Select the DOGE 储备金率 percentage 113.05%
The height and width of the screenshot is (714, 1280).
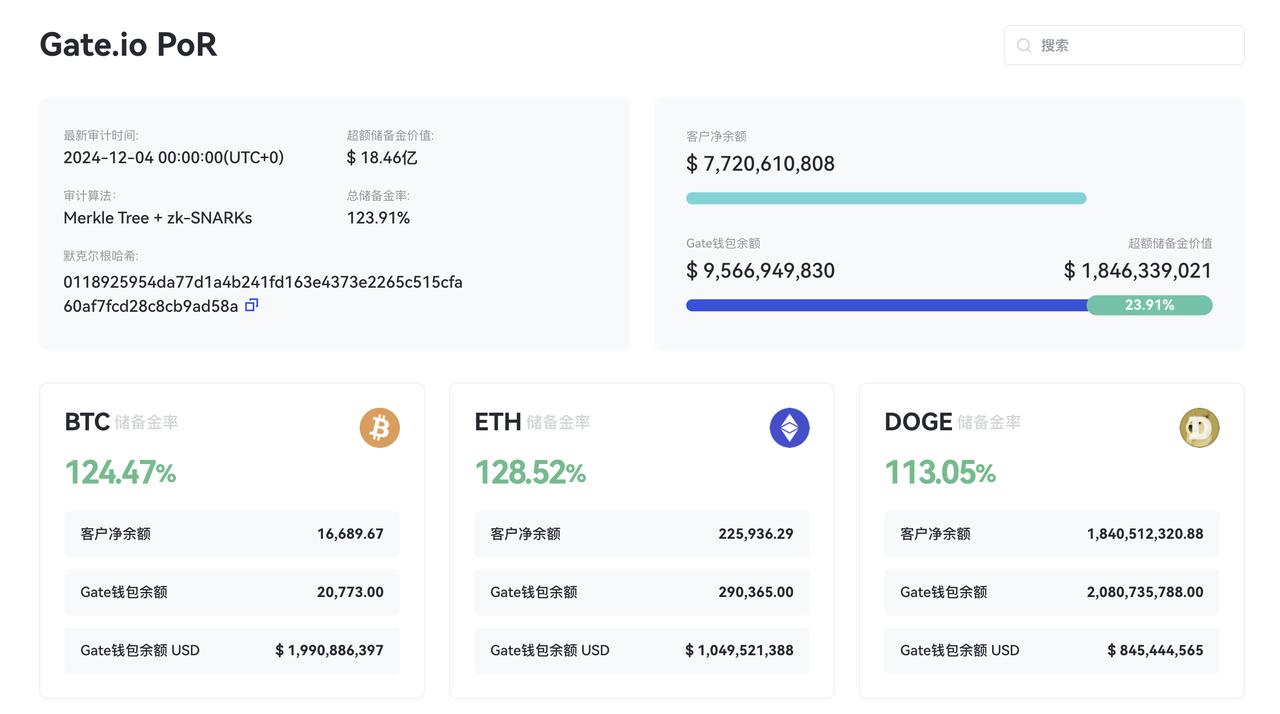(x=940, y=471)
